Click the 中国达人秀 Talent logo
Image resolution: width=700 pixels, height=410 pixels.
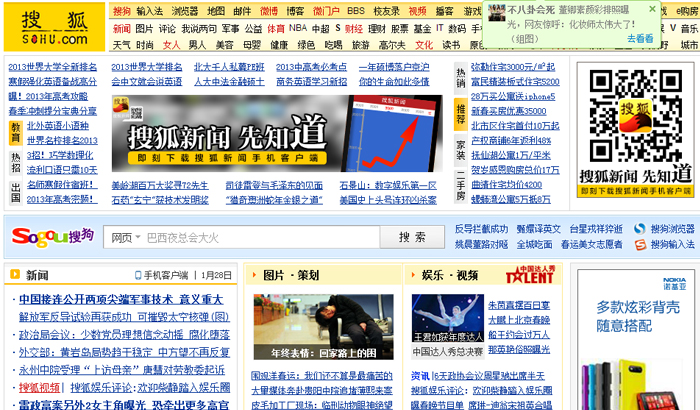(x=530, y=275)
